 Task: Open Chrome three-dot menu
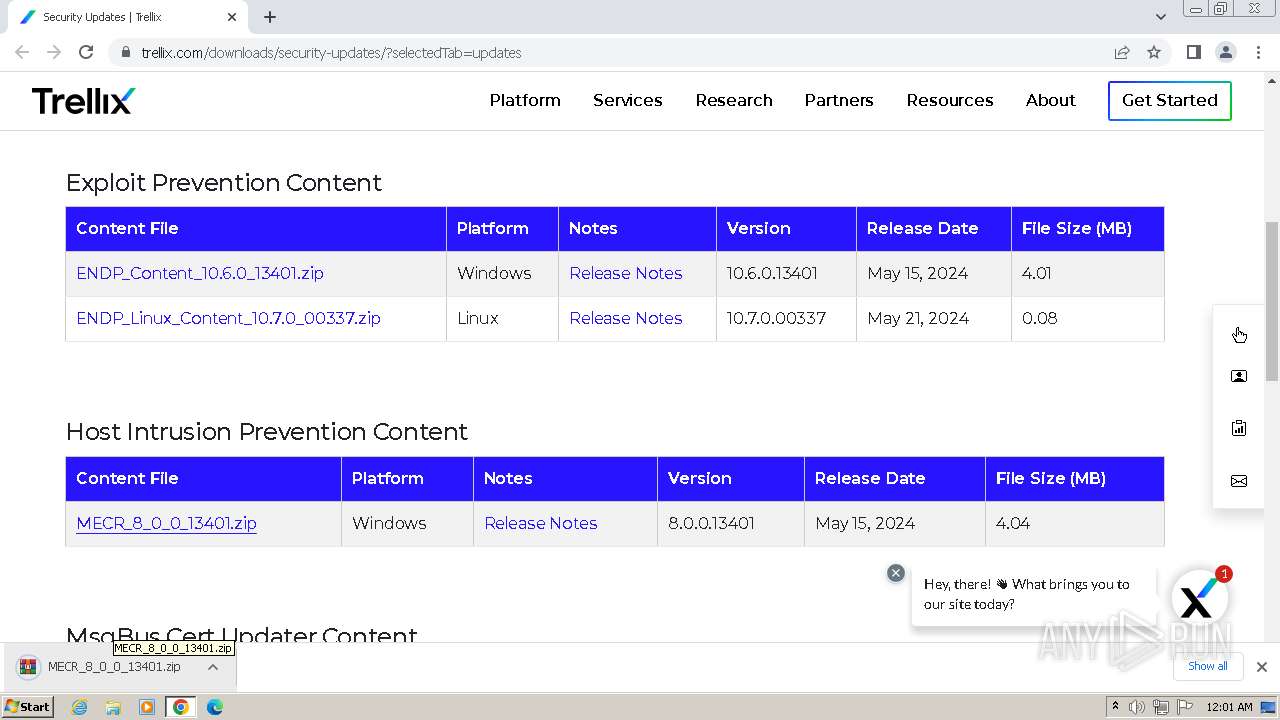[x=1258, y=52]
